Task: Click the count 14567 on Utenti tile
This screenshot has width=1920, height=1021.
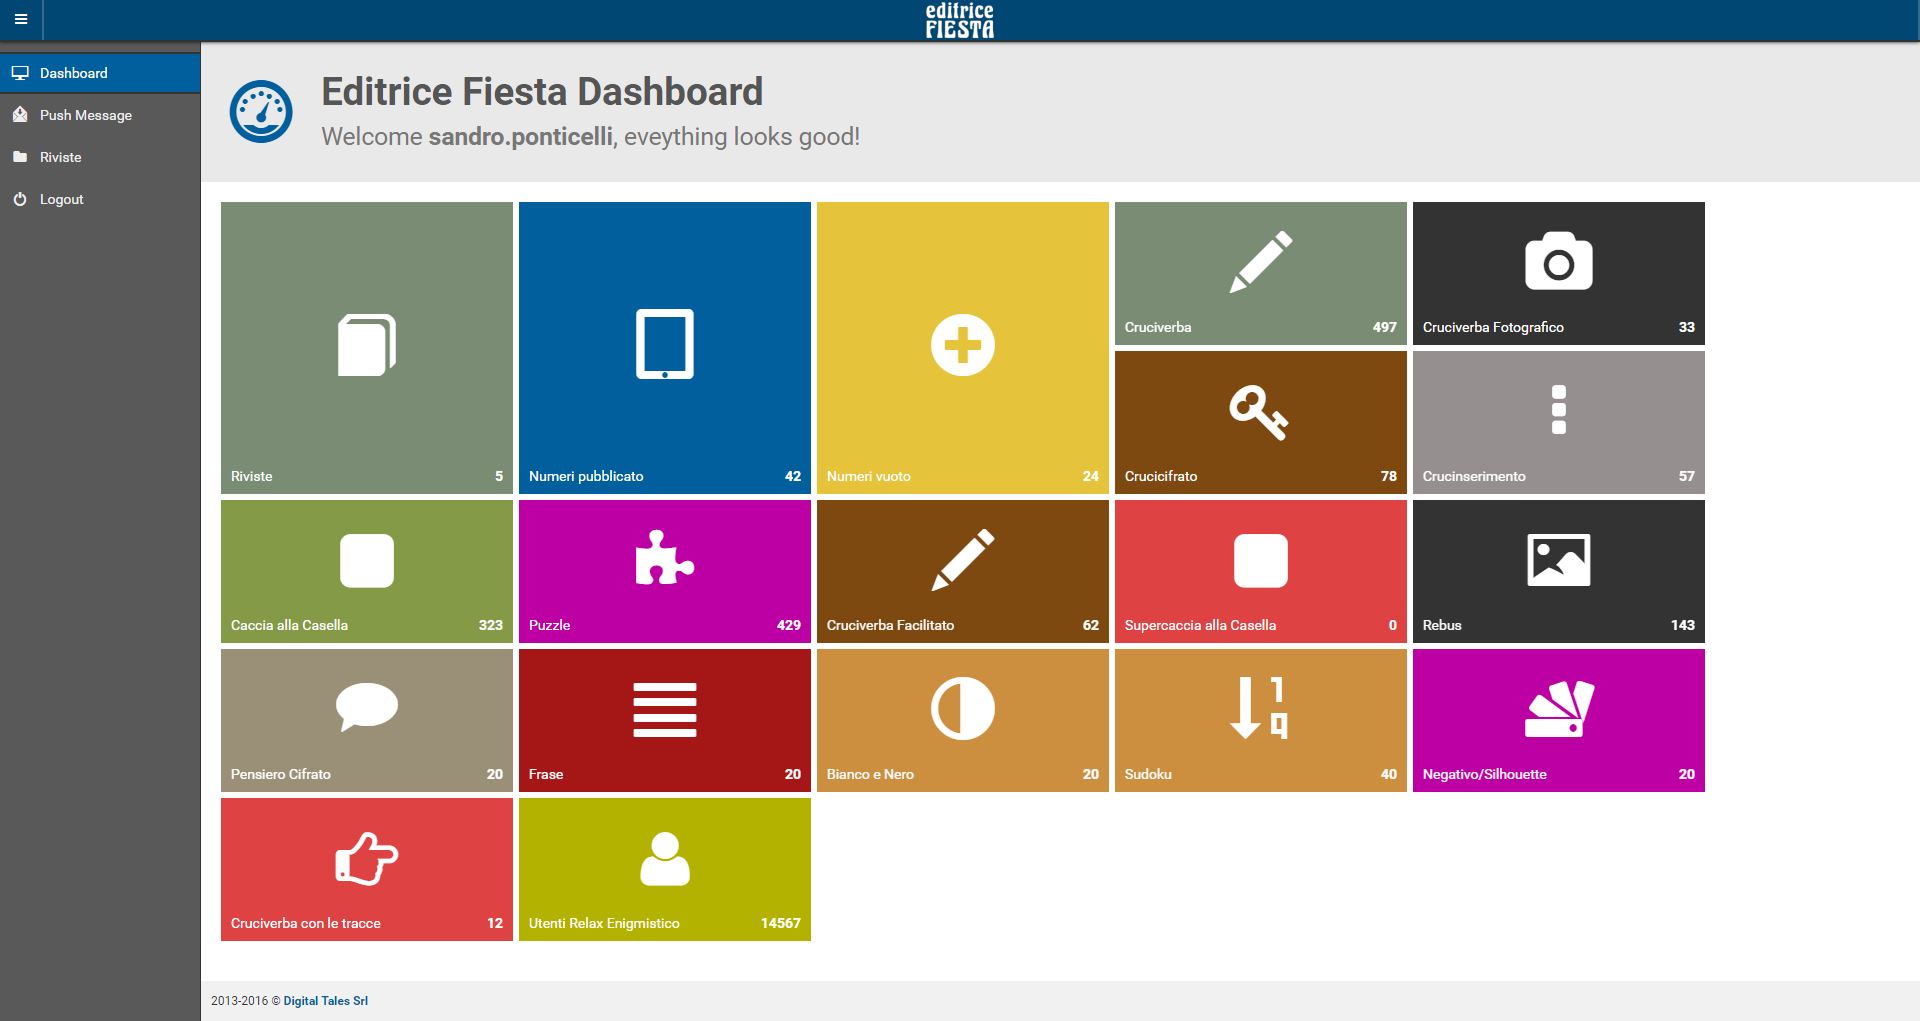Action: [781, 923]
